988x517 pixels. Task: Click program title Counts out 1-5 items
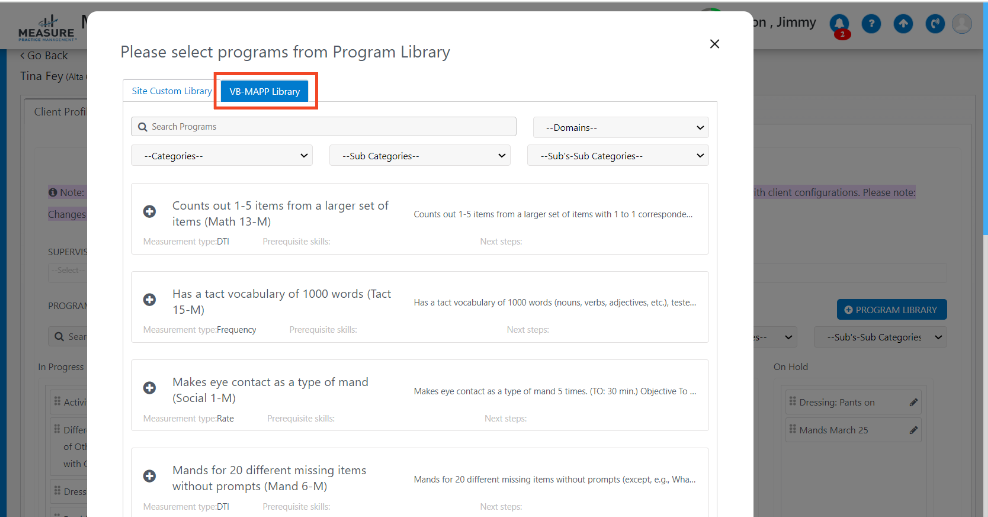[x=280, y=213]
